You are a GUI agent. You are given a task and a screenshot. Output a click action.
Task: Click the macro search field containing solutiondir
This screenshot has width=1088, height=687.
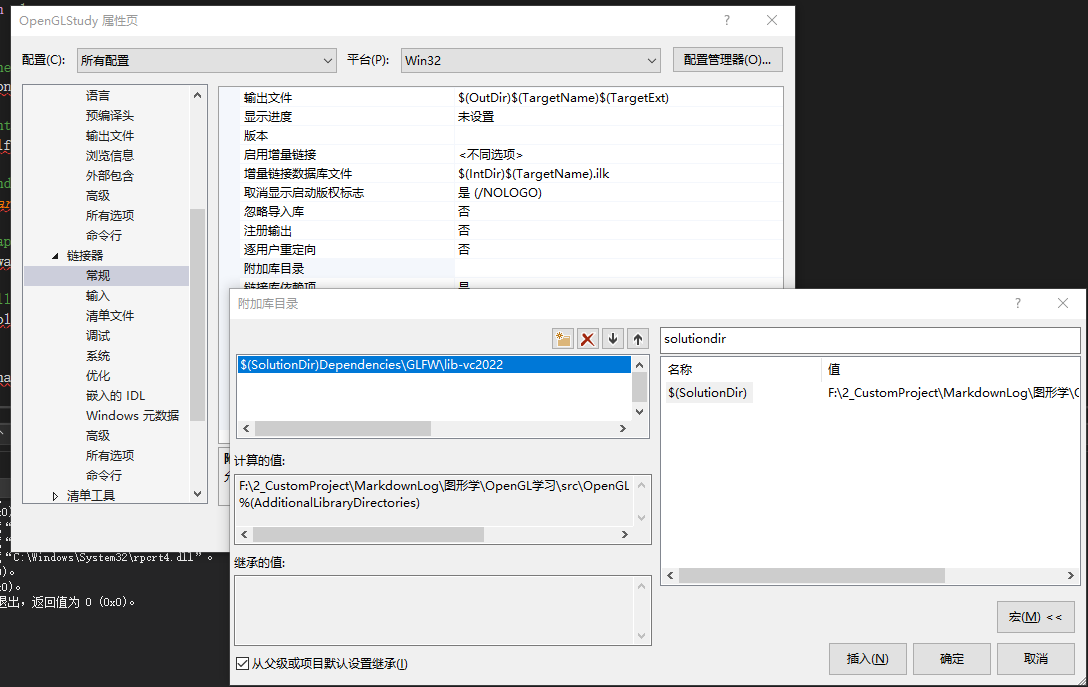868,340
